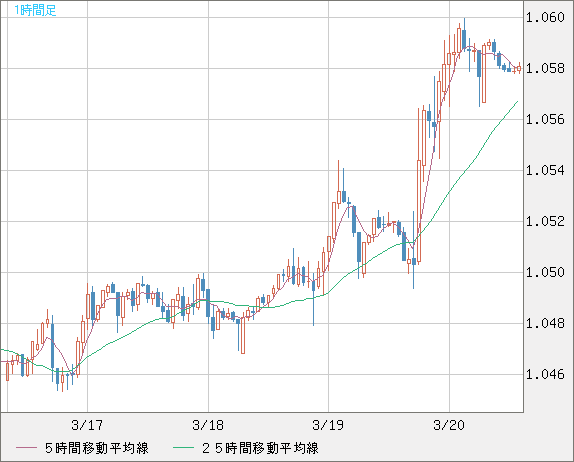Click the 1.052 price axis label
The image size is (574, 462).
coord(545,221)
